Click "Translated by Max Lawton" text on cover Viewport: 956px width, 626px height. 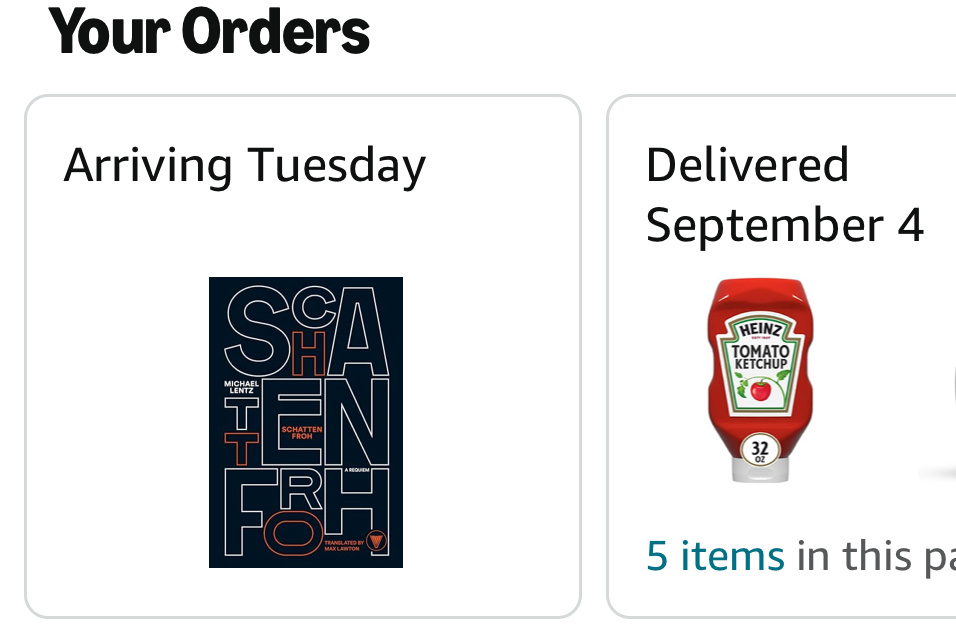click(343, 546)
